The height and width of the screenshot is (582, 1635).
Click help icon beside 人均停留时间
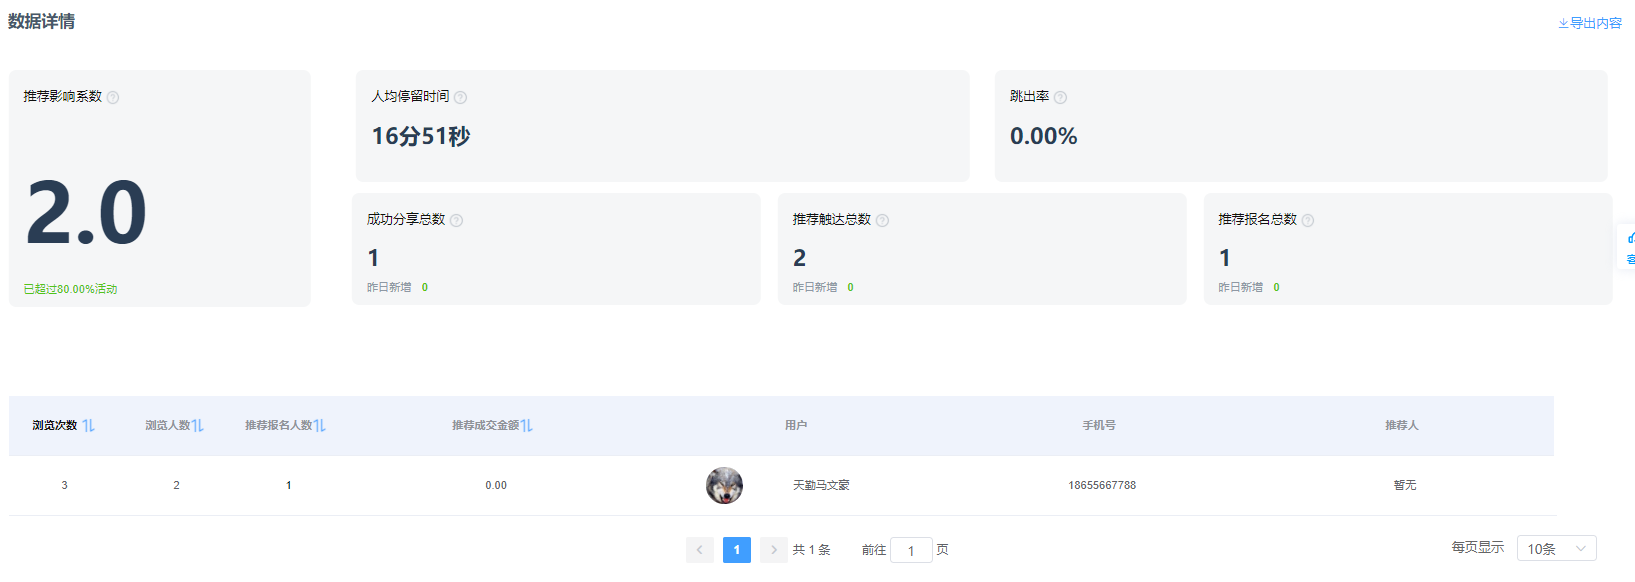460,97
